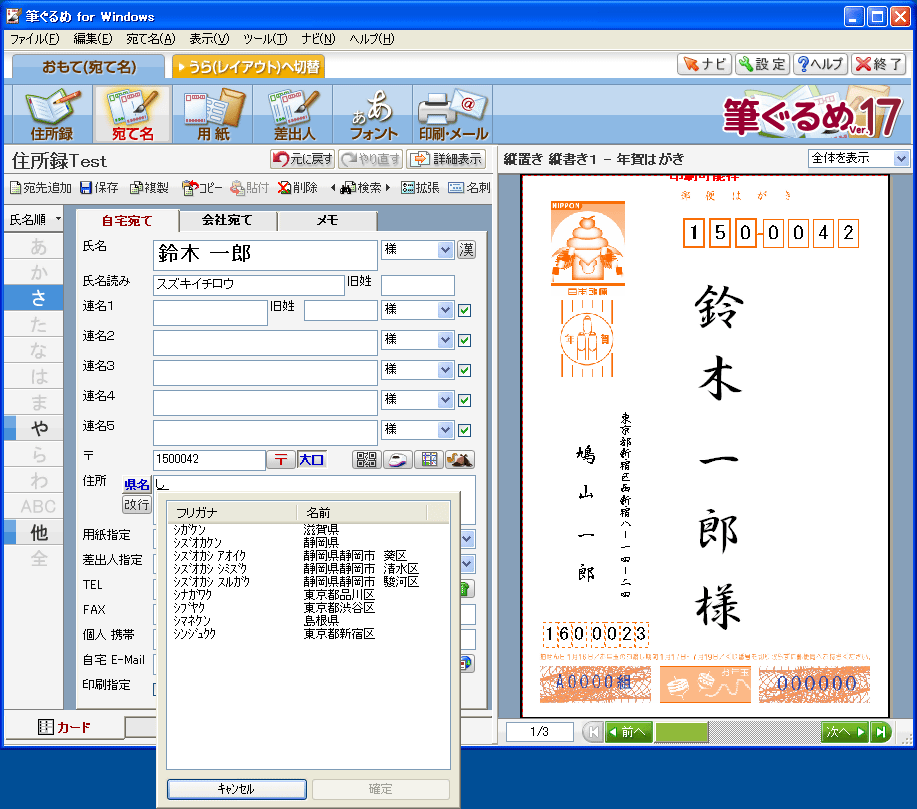Toggle the 連名3 print checkbox
917x809 pixels.
point(464,370)
